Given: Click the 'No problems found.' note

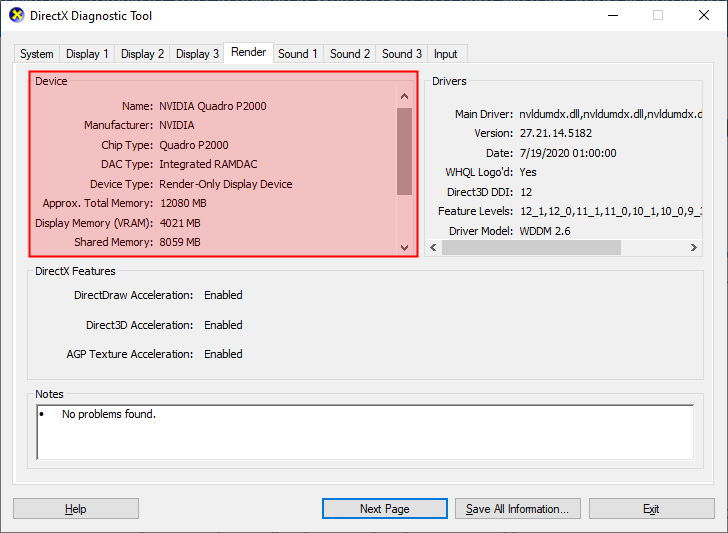Looking at the screenshot, I should tap(109, 414).
